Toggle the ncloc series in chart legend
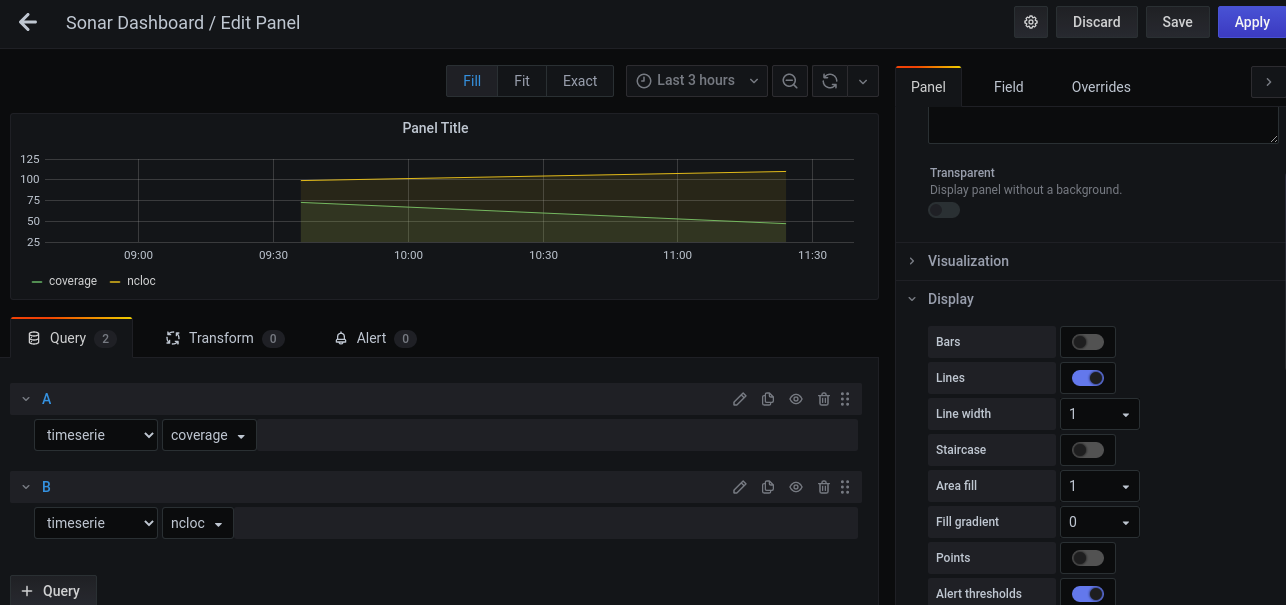The width and height of the screenshot is (1286, 605). 141,281
